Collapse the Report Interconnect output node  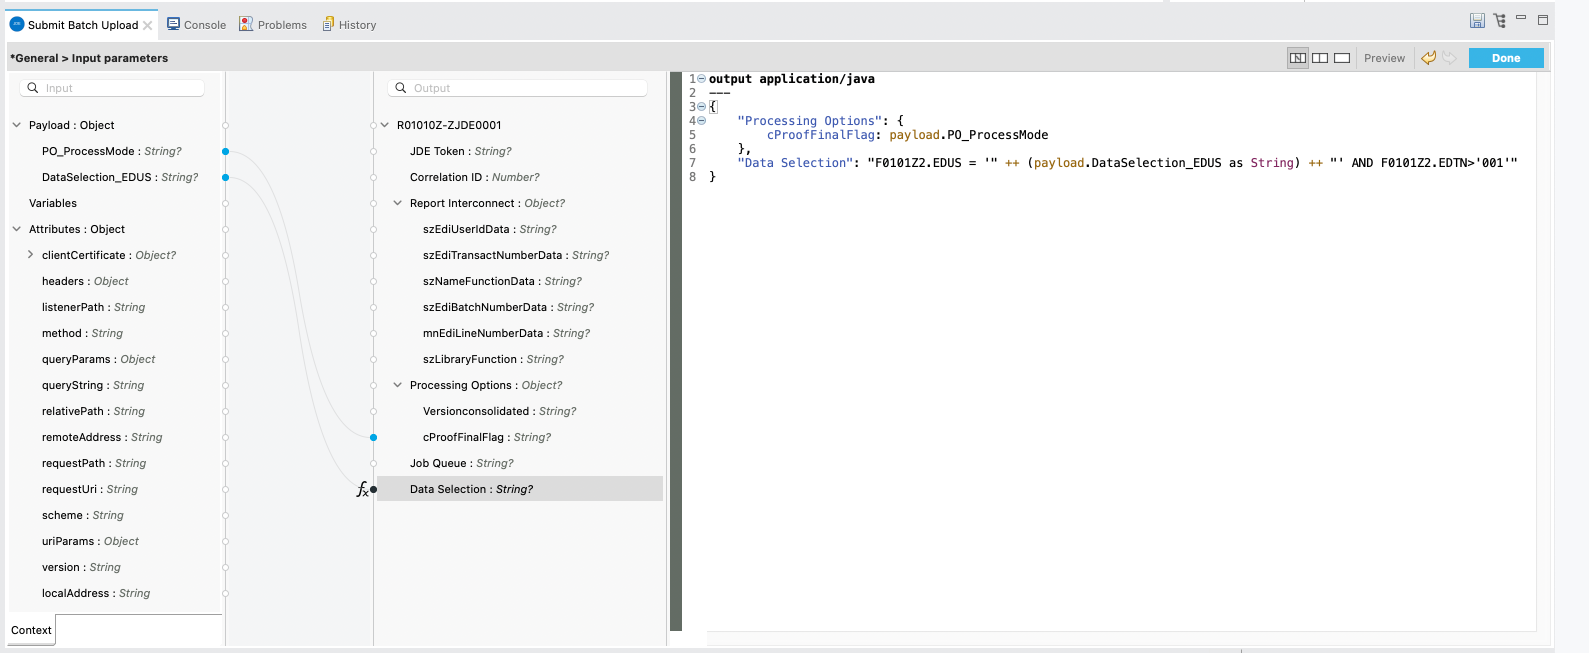tap(398, 203)
